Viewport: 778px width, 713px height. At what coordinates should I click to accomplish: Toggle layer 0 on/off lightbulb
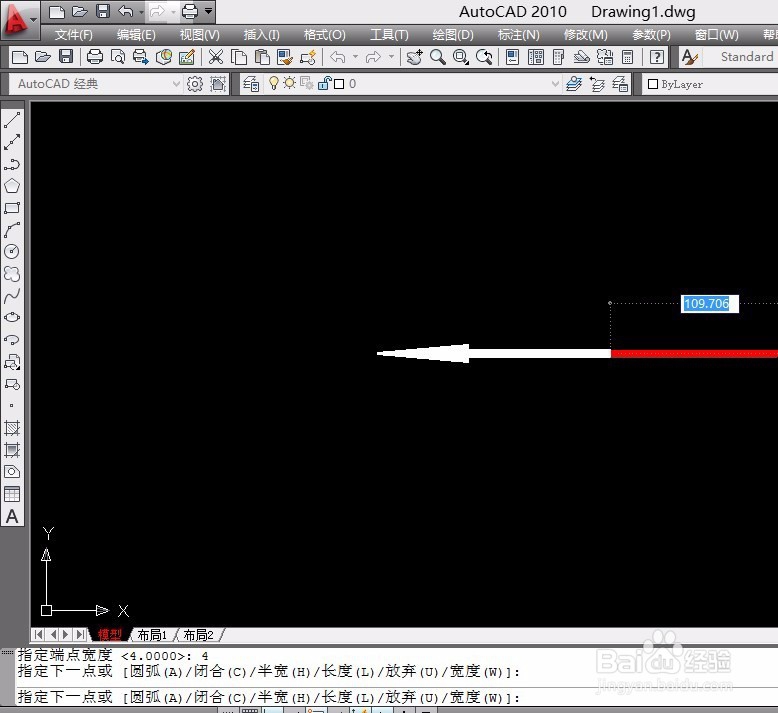(273, 83)
